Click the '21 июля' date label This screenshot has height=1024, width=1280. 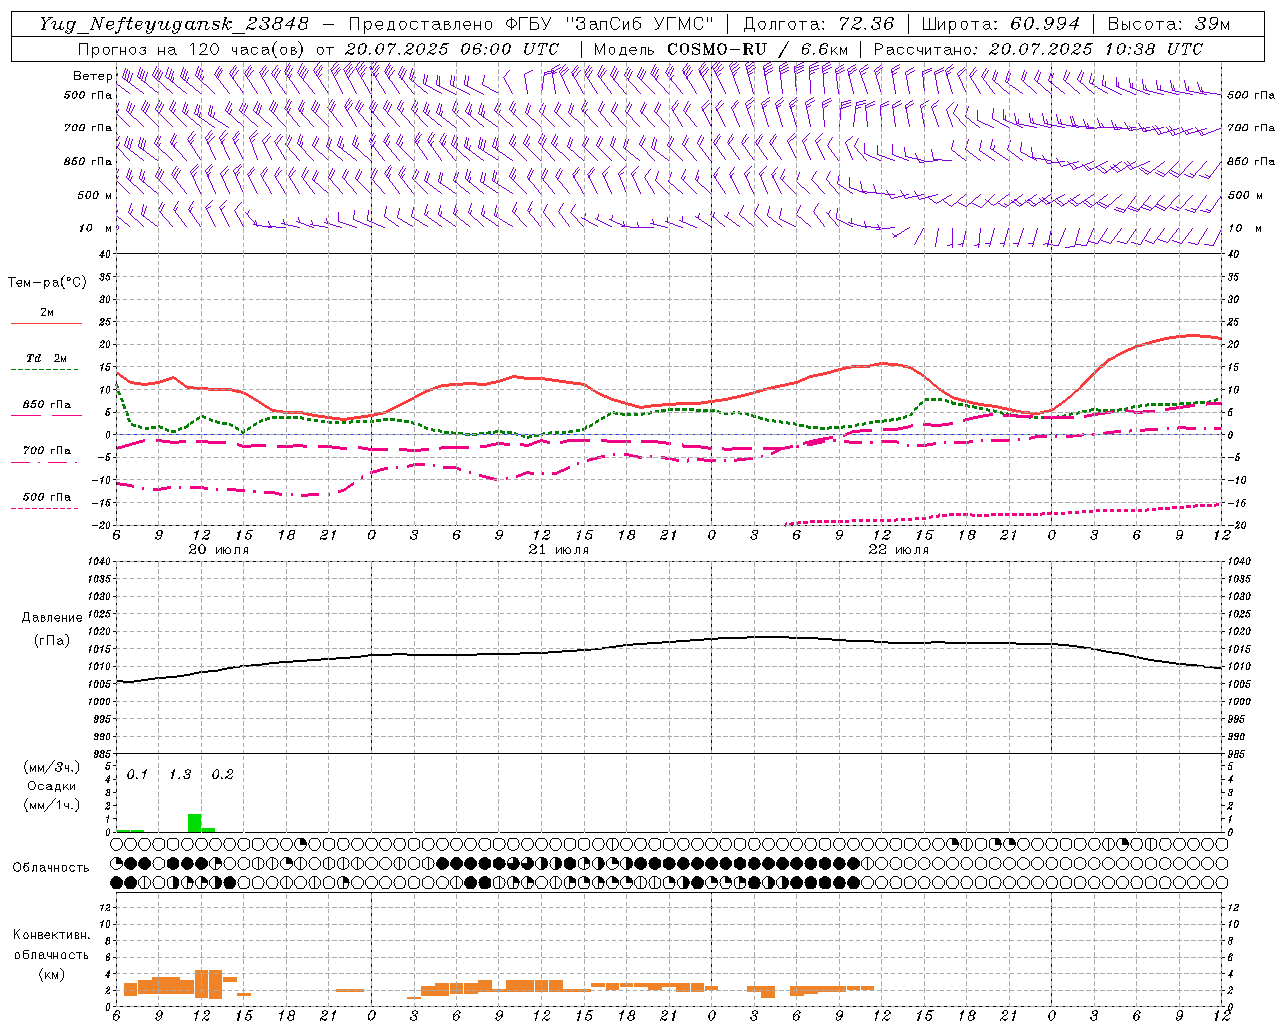click(559, 550)
